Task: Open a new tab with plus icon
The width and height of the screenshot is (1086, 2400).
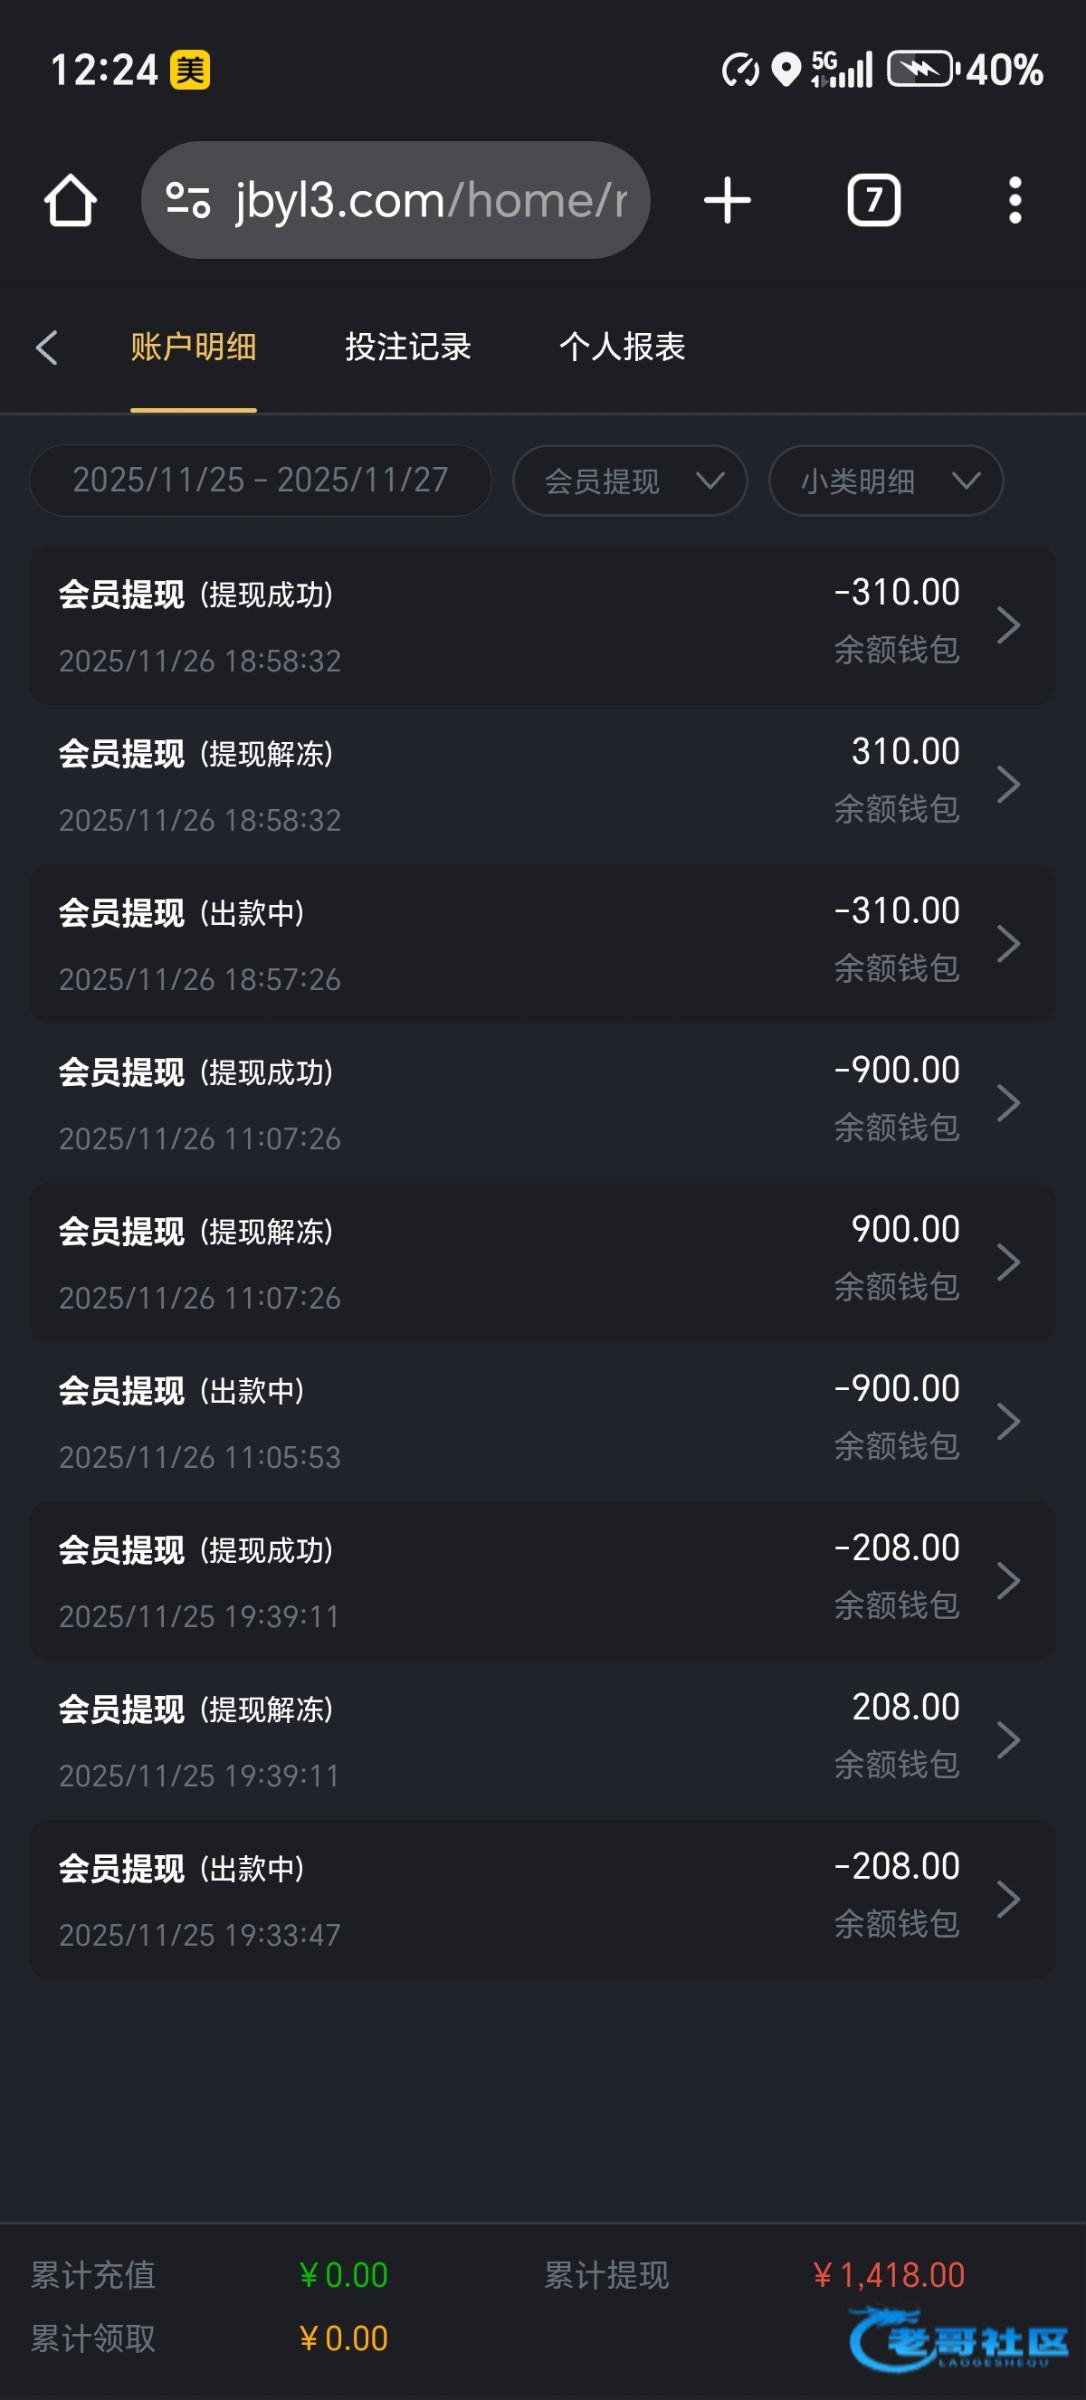Action: (x=727, y=201)
